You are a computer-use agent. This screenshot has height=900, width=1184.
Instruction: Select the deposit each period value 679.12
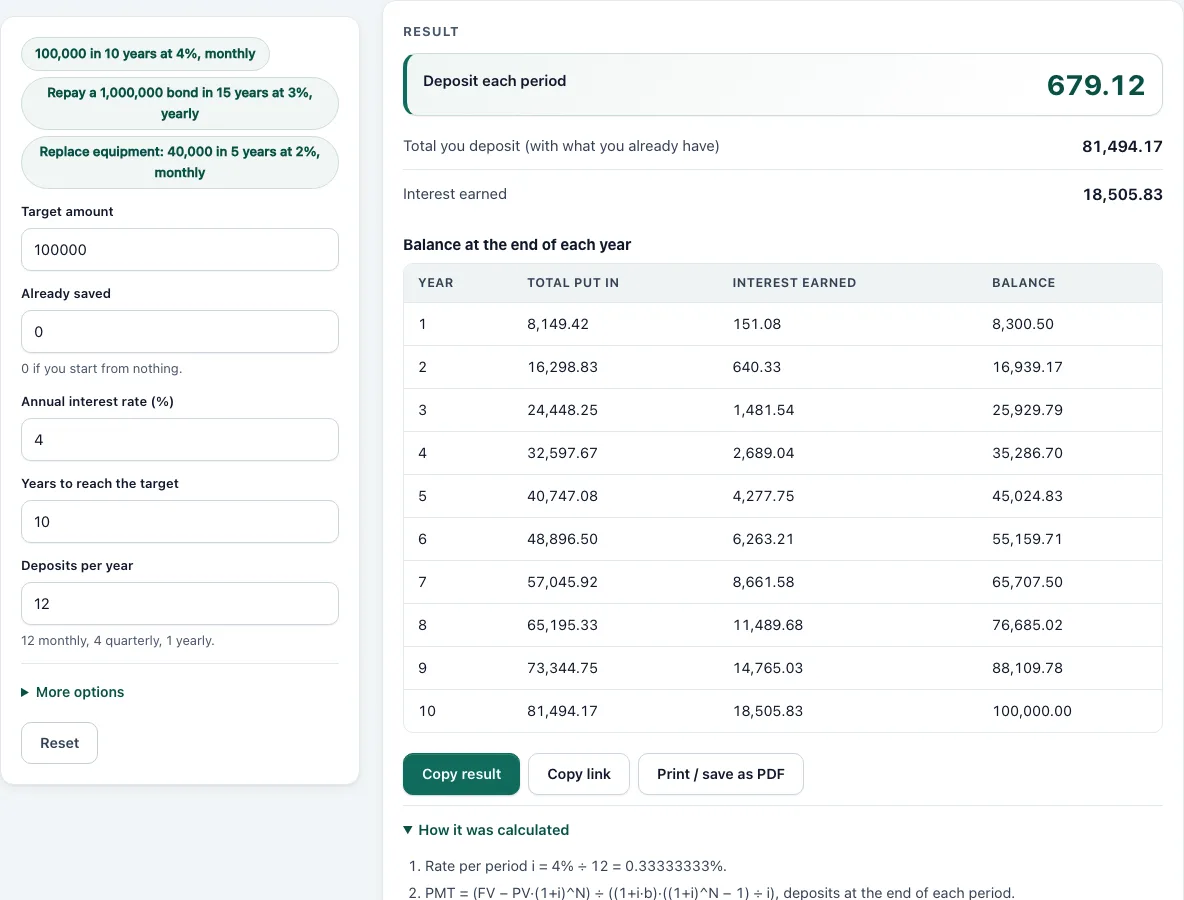point(1096,85)
